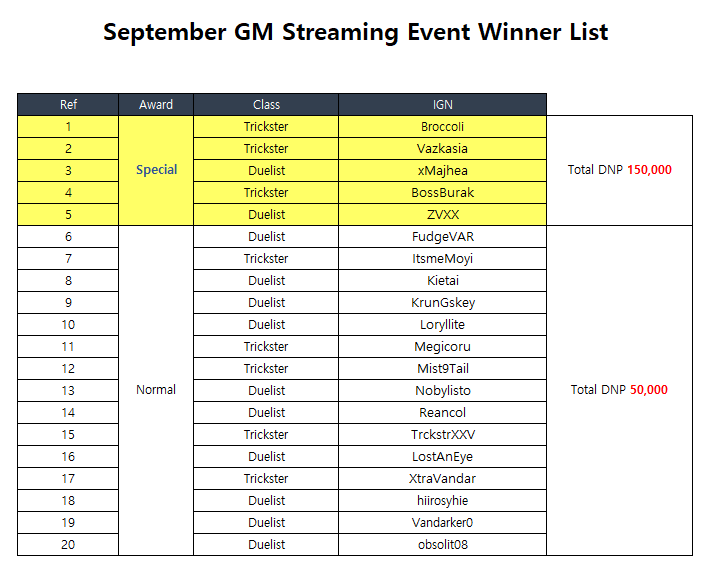The width and height of the screenshot is (712, 569).
Task: Click the Award column header
Action: [x=156, y=104]
